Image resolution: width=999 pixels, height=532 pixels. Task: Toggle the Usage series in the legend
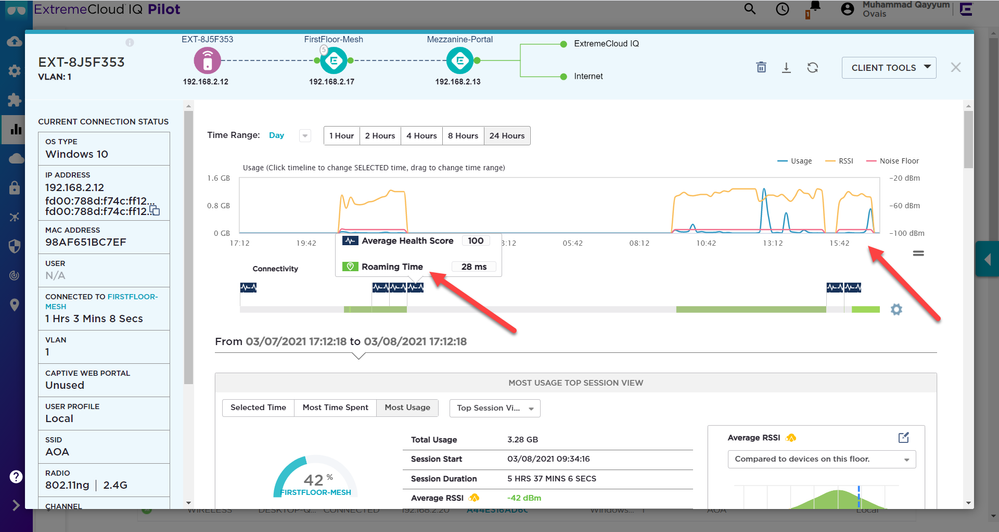click(794, 161)
